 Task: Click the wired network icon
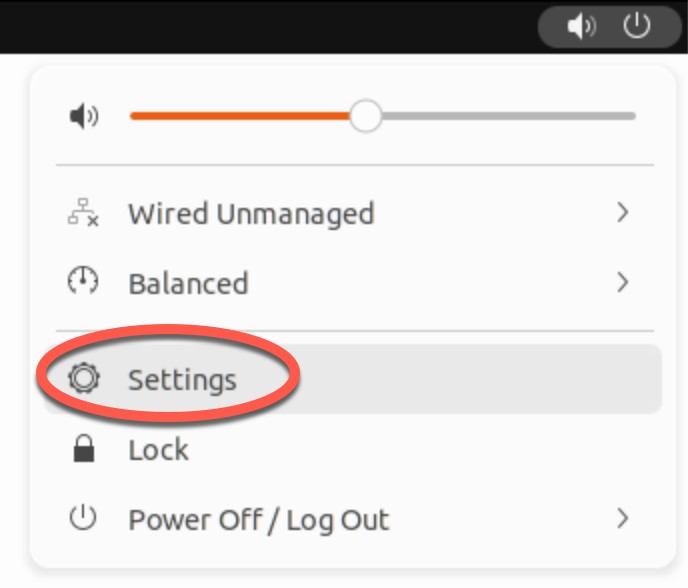point(83,212)
